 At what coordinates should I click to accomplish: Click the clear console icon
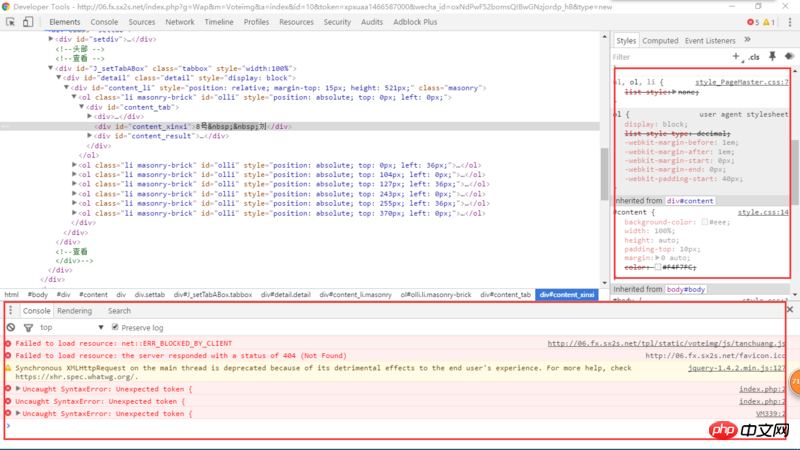click(x=11, y=327)
